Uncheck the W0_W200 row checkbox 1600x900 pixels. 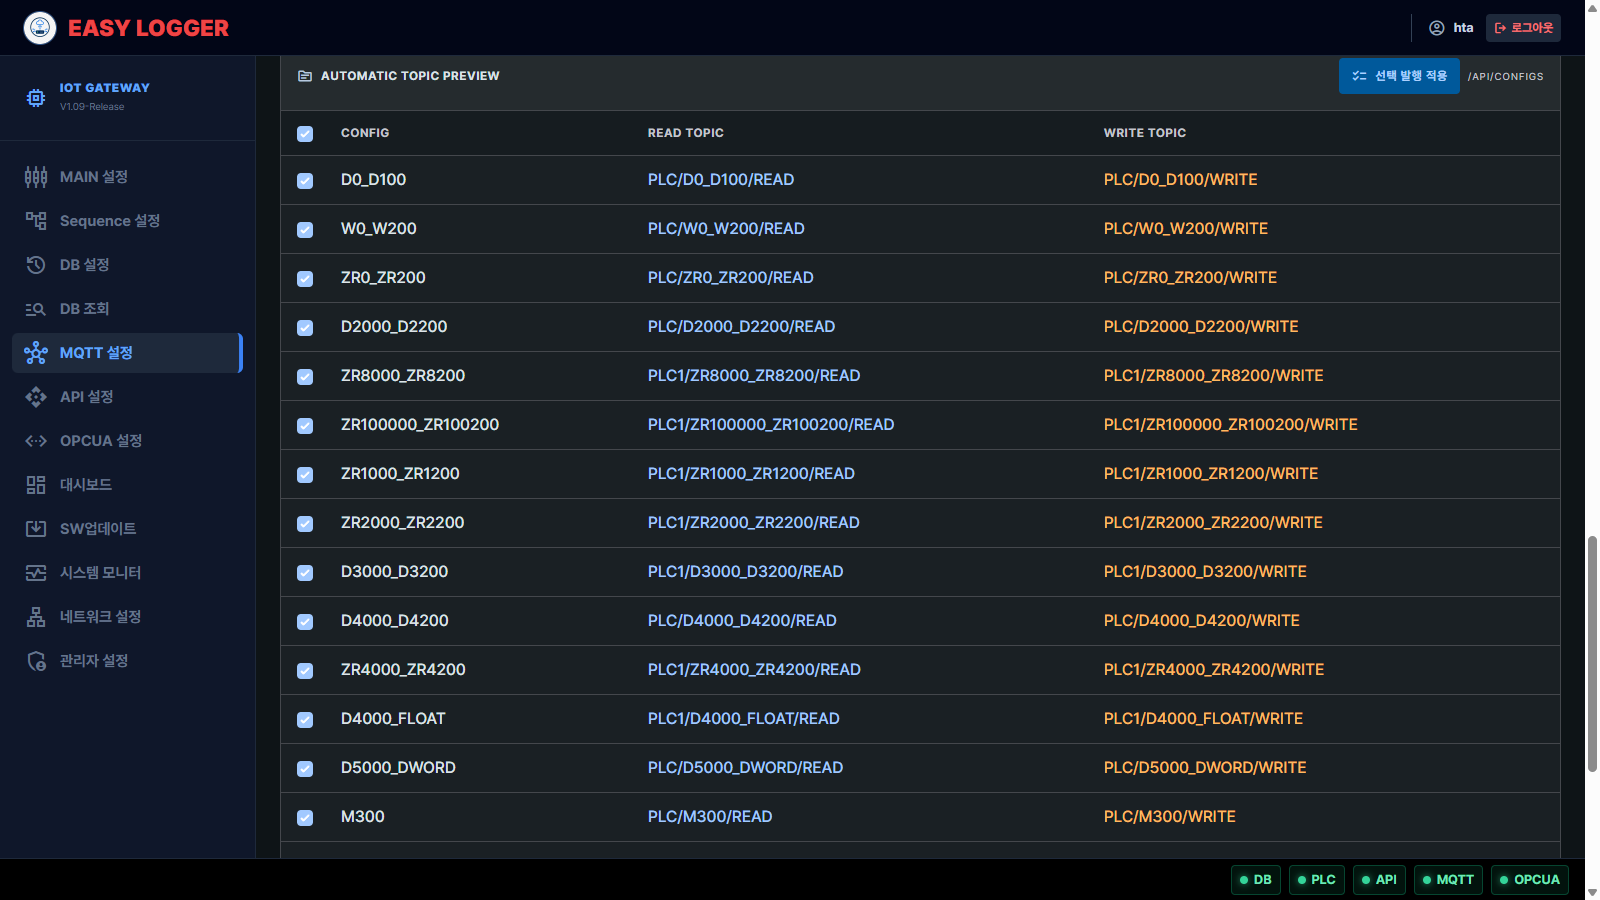(305, 230)
